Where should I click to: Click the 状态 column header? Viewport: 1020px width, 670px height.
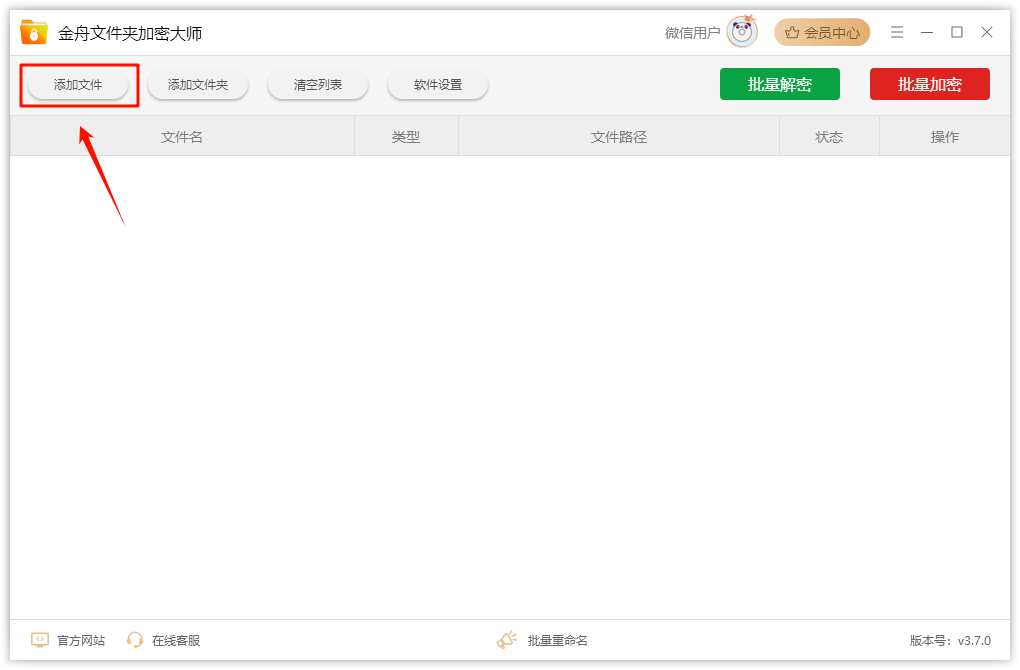829,137
